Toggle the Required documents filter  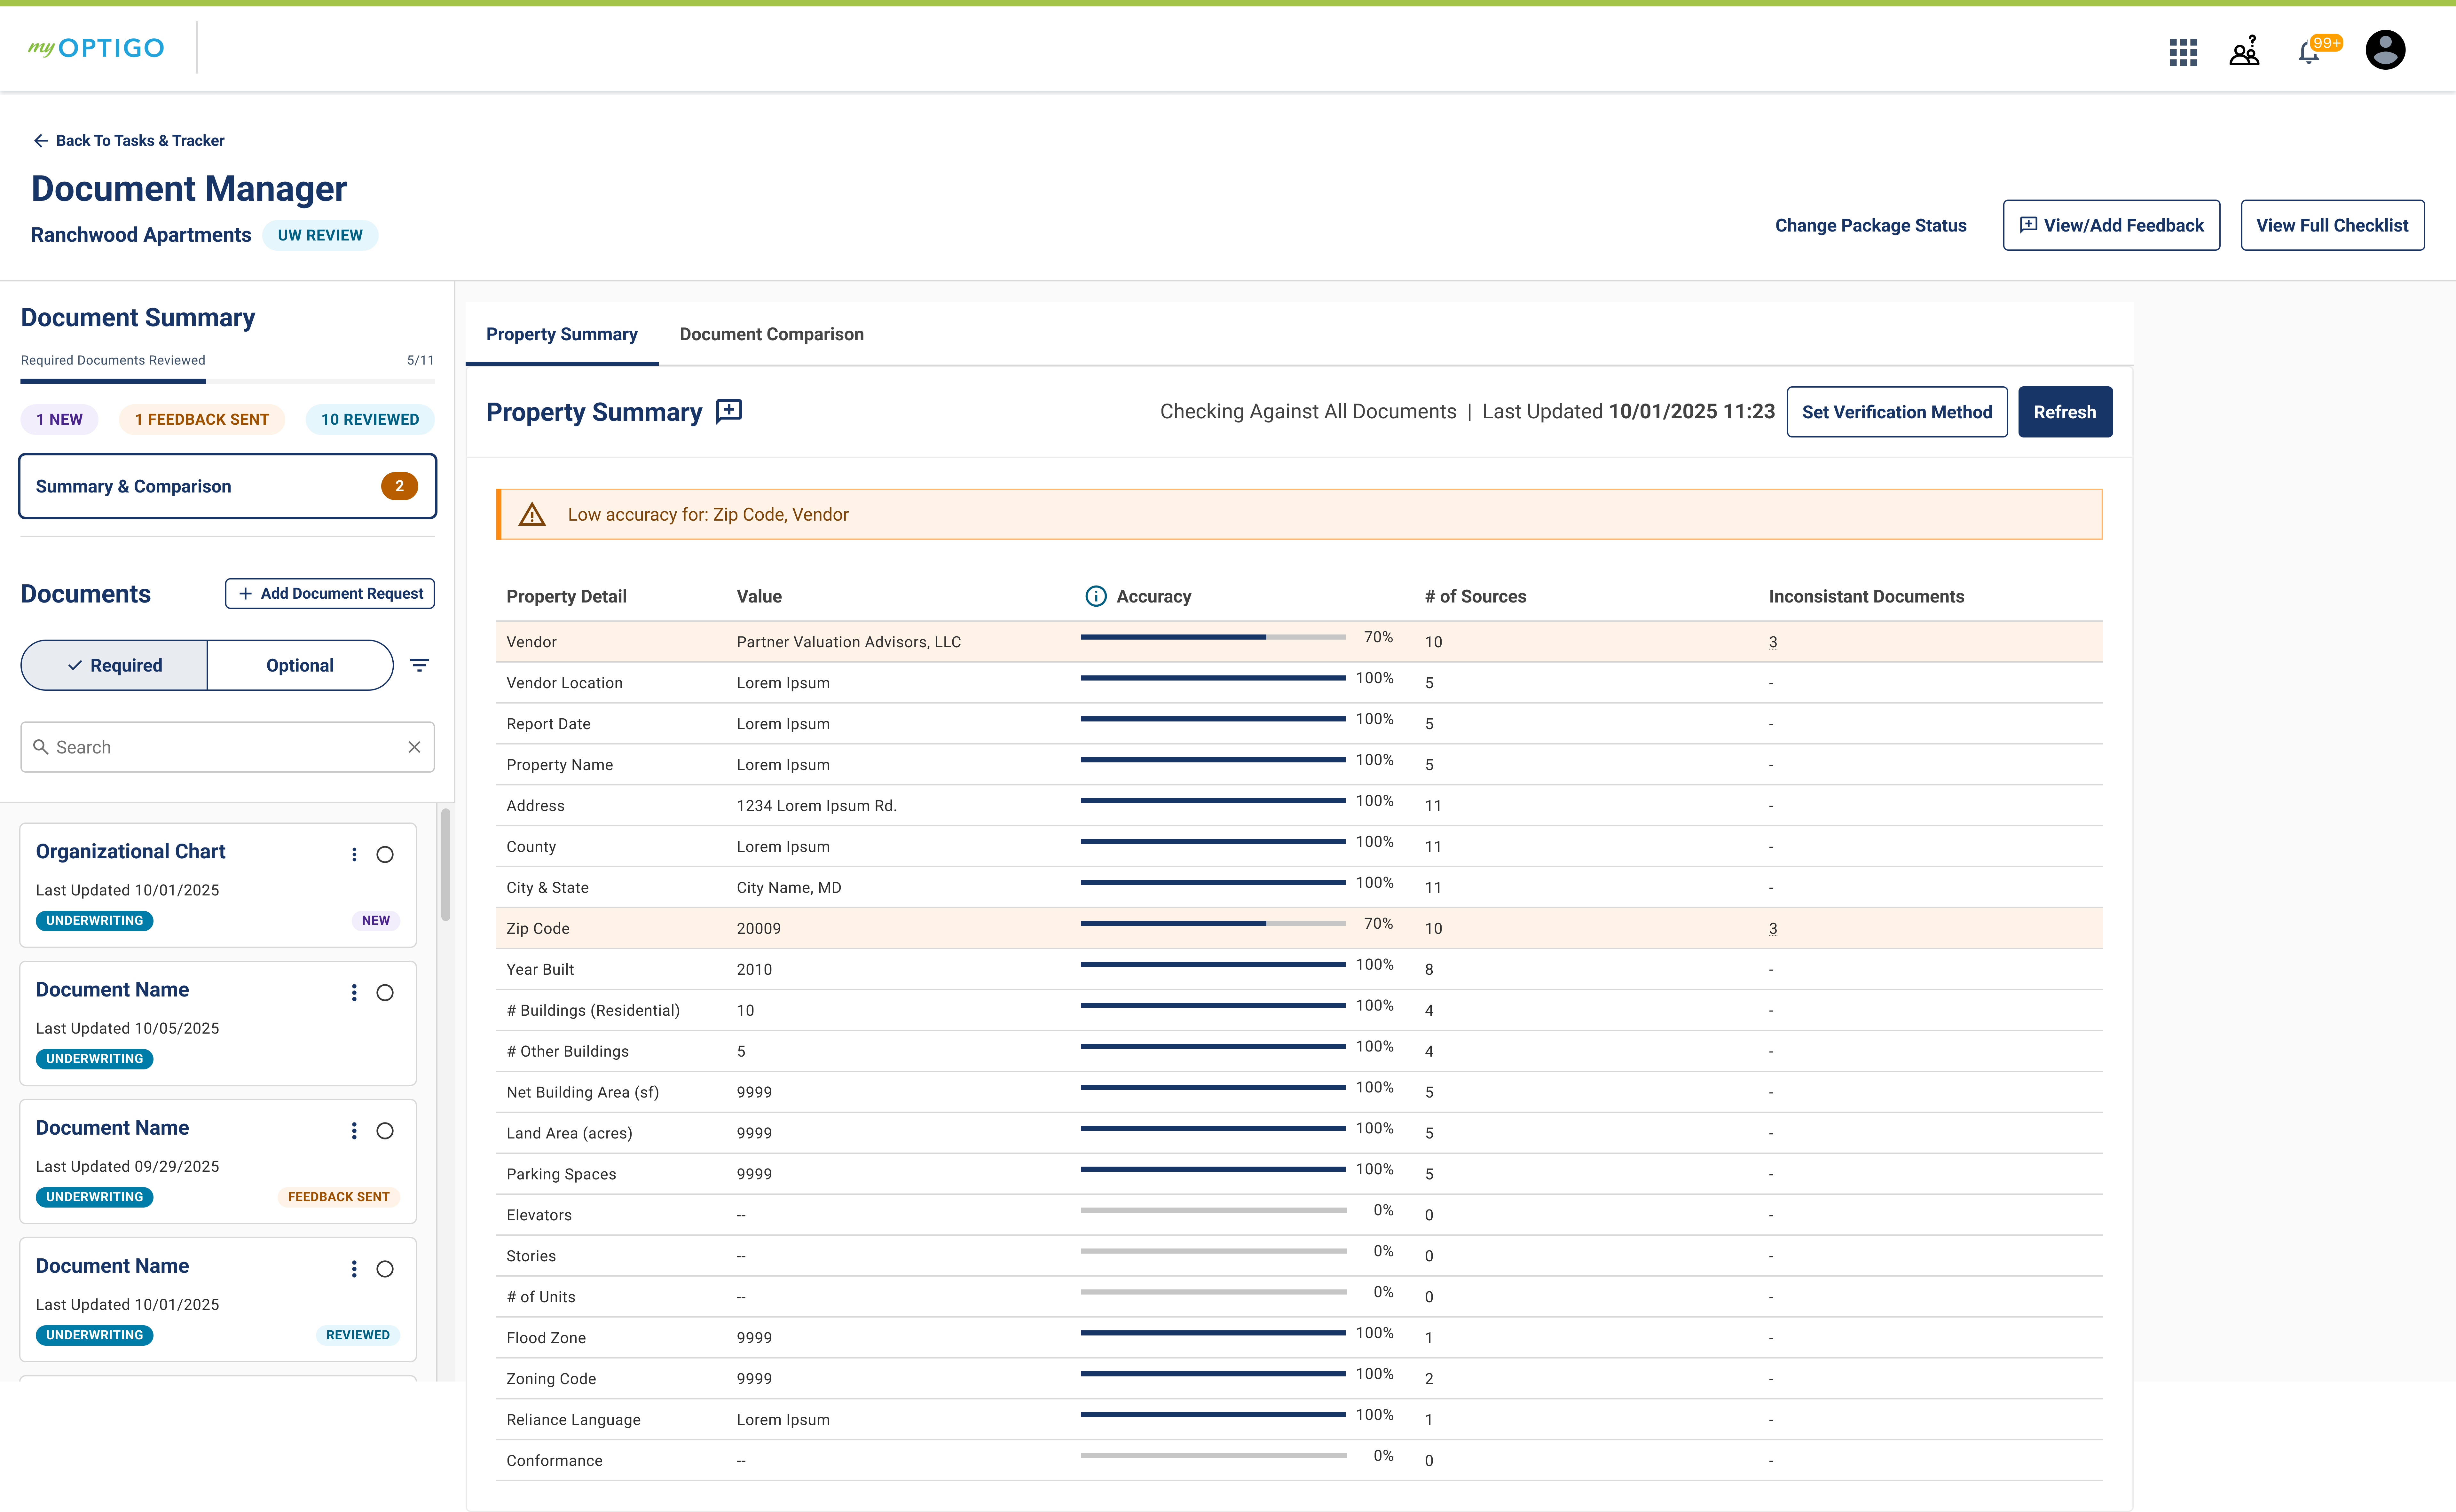click(x=114, y=665)
